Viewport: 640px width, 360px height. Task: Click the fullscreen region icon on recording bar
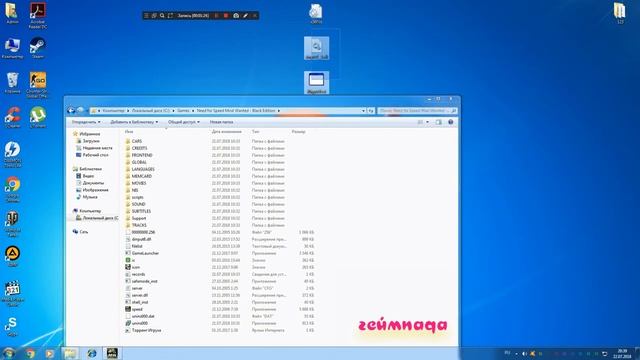coord(170,16)
